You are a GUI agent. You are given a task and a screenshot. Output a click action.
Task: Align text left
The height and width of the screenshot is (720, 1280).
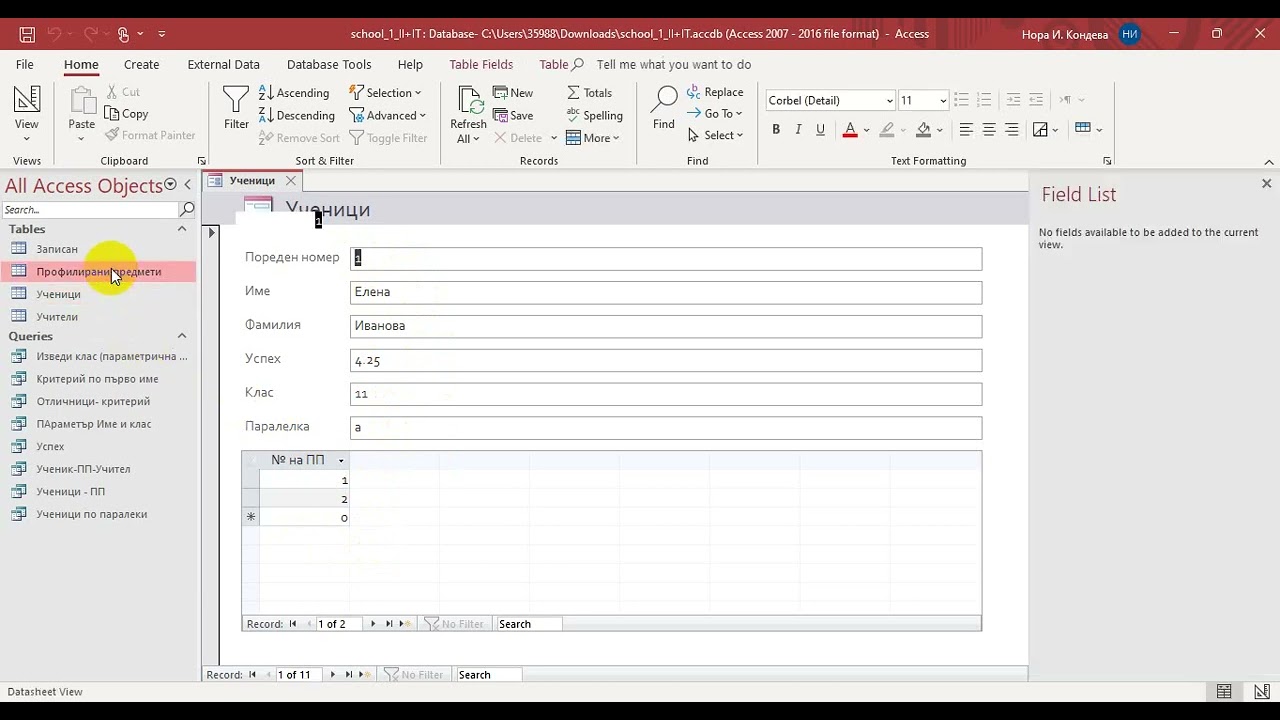click(x=966, y=129)
